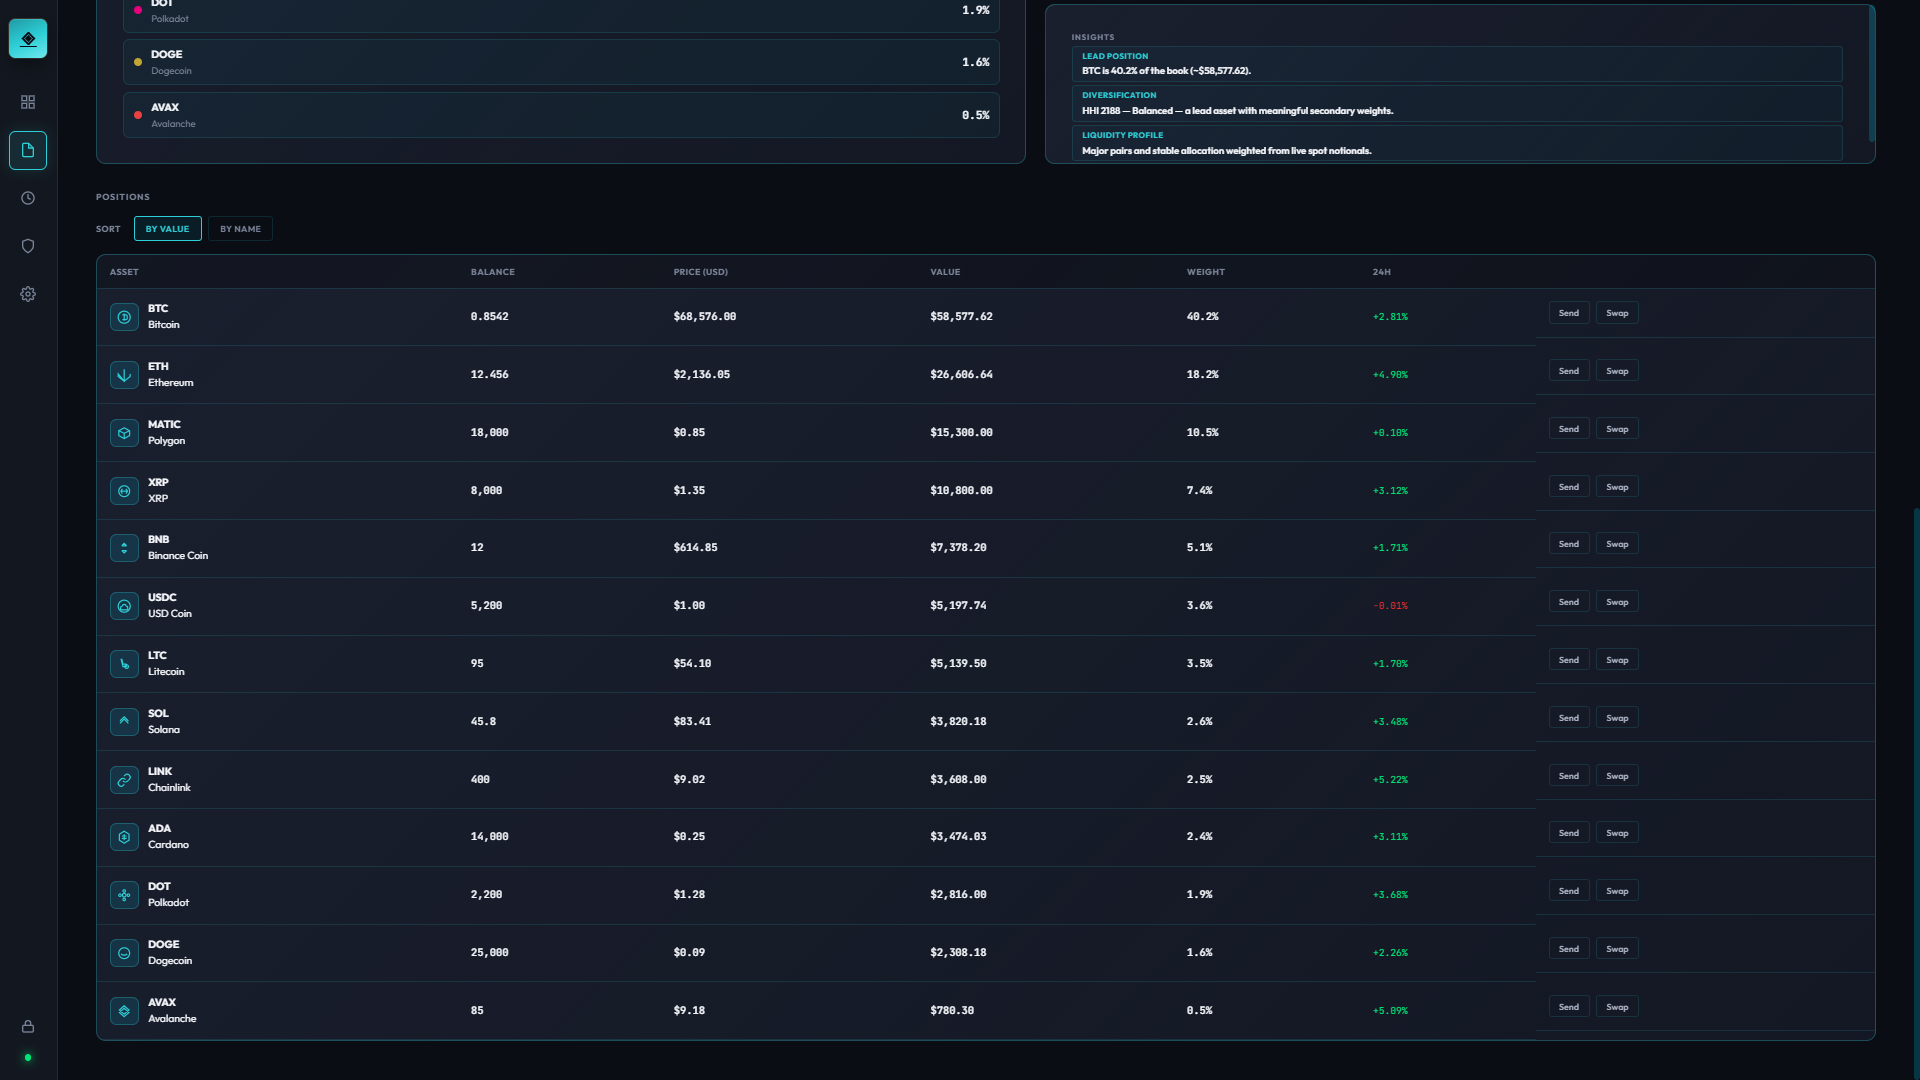Sort positions By Value
Viewport: 1920px width, 1080px height.
coord(167,229)
